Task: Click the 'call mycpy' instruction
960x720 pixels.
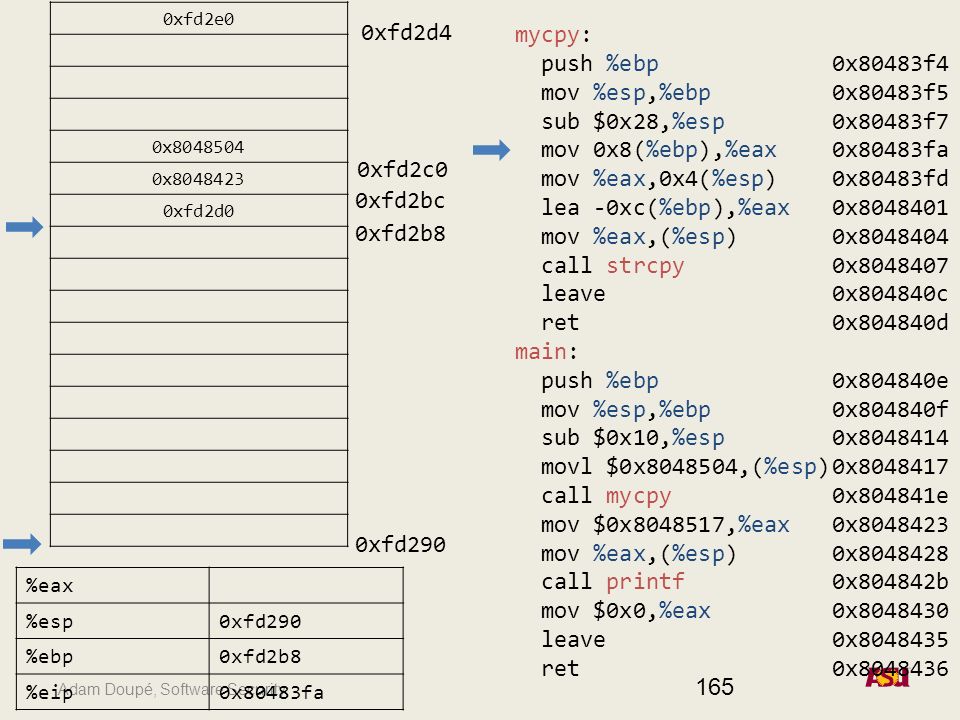Action: point(606,495)
